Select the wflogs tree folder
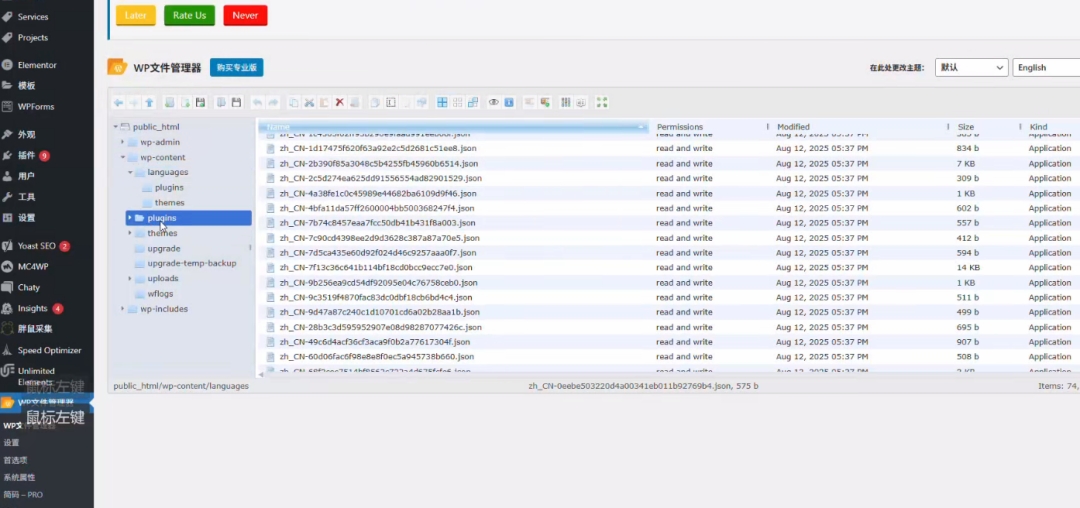1080x508 pixels. point(159,294)
